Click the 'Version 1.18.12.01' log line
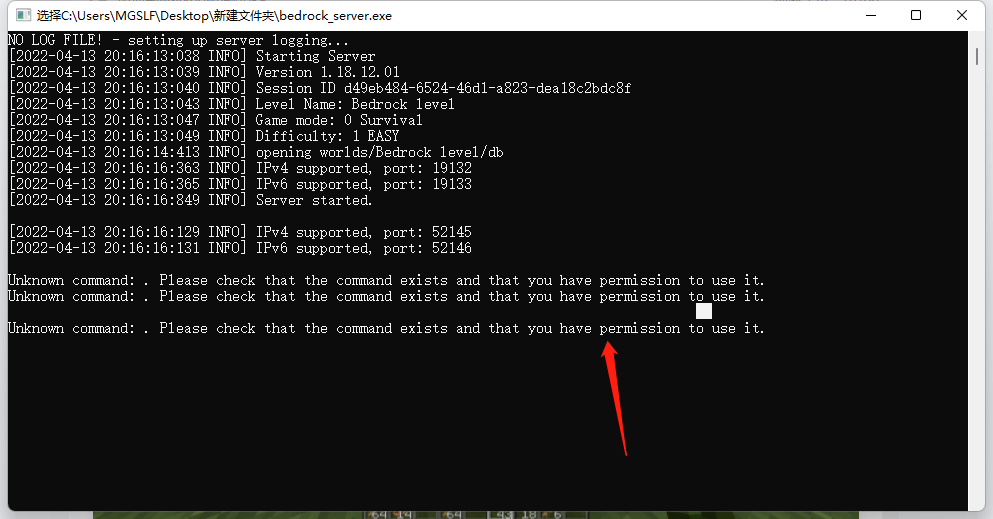The image size is (993, 519). [x=204, y=72]
